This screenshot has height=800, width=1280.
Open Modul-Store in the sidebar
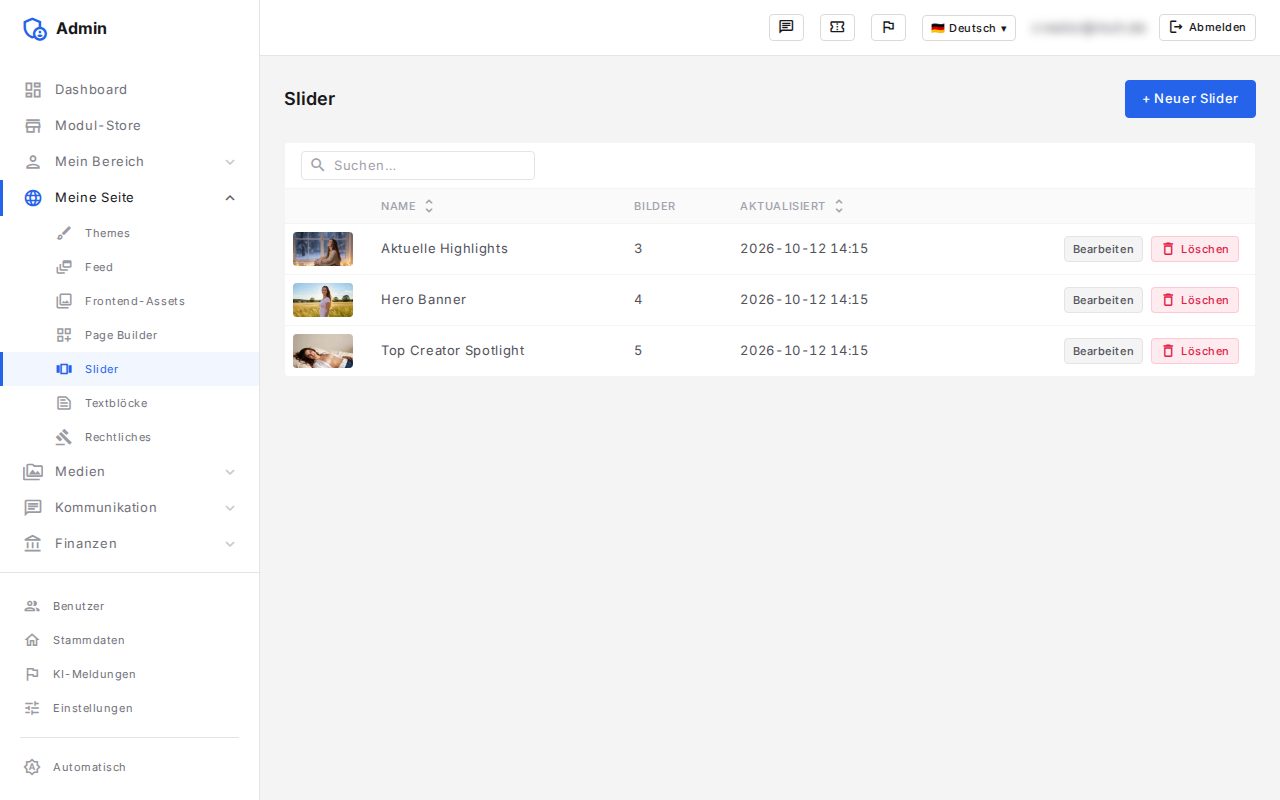coord(130,126)
